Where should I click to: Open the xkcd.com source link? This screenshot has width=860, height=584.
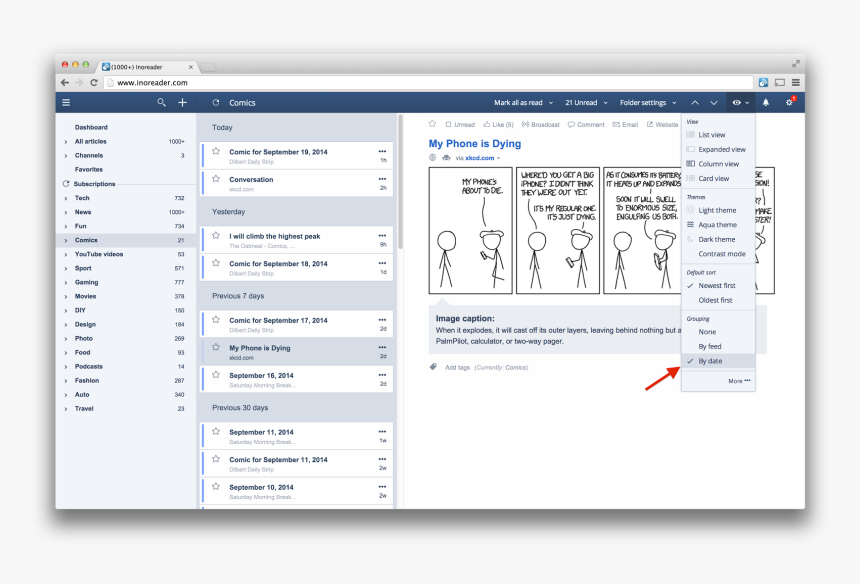point(480,158)
